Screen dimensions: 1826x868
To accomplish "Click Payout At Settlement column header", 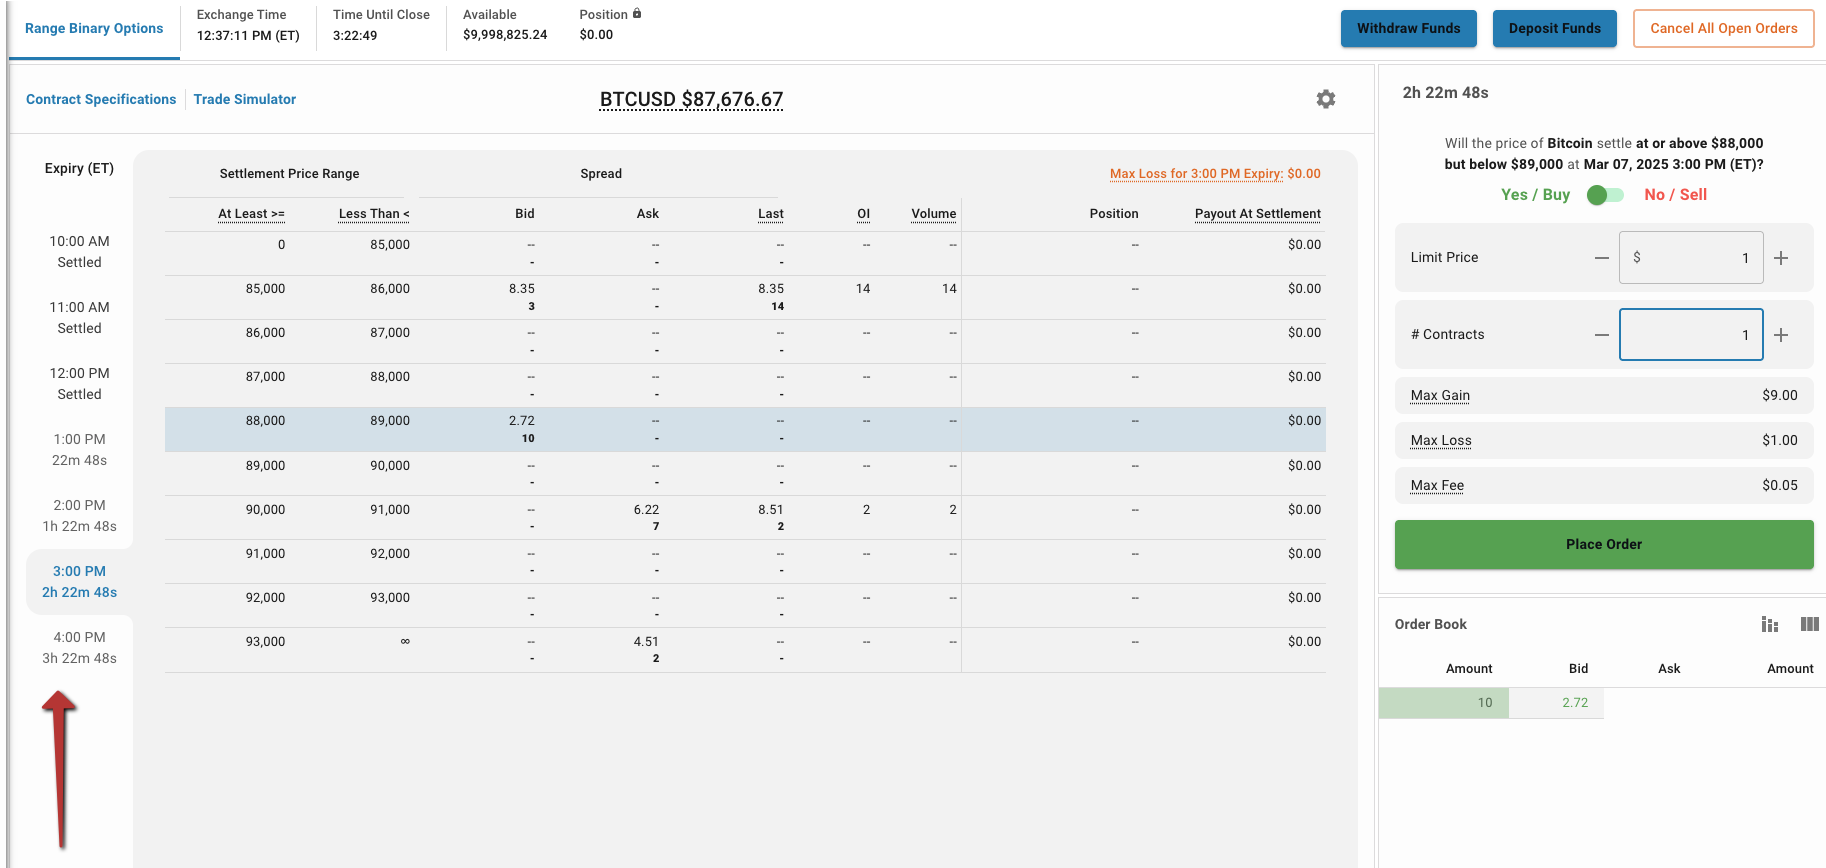I will [1258, 214].
